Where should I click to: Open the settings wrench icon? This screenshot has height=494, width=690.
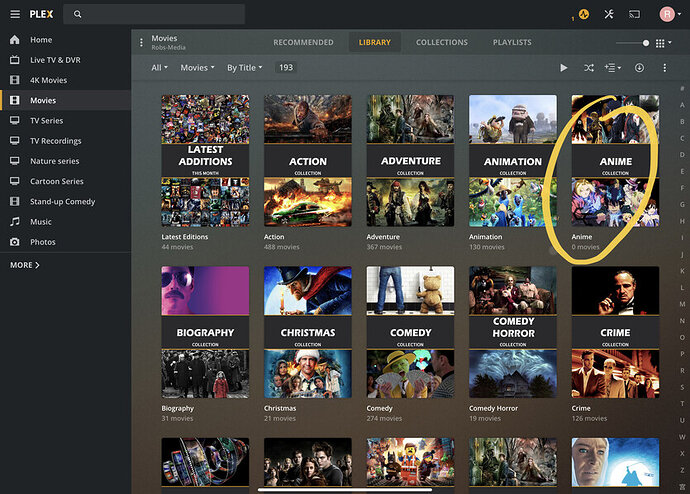click(x=609, y=14)
